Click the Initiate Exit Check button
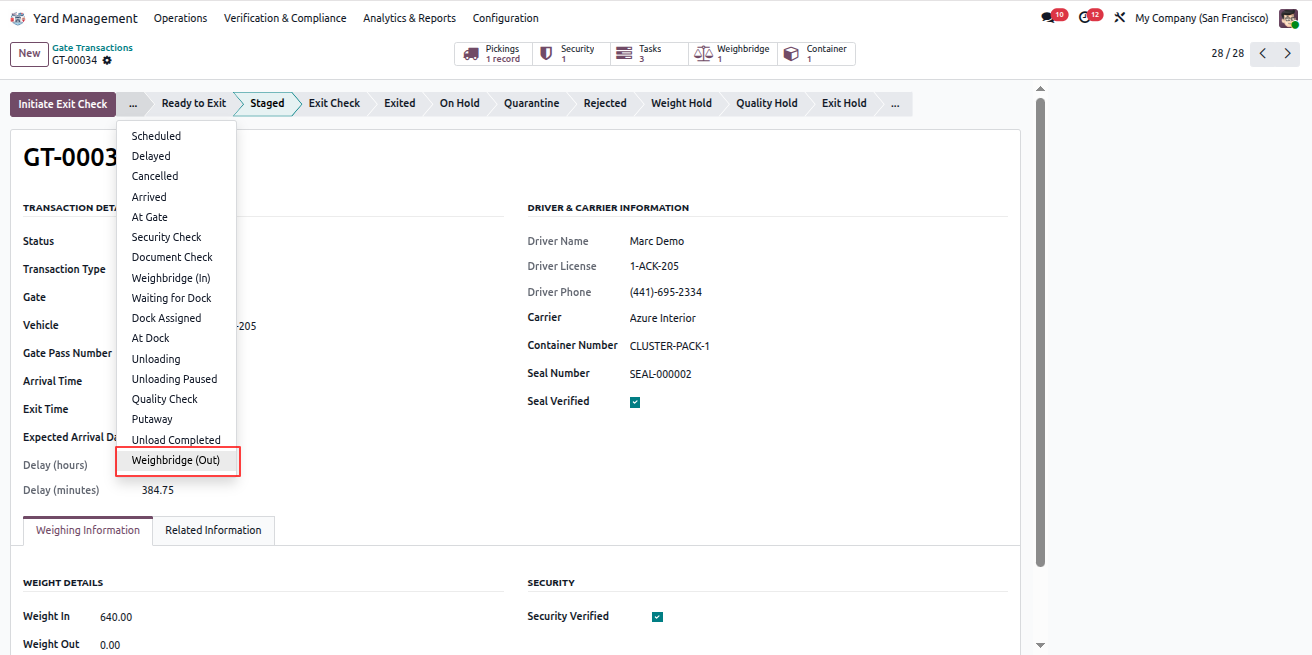The image size is (1312, 655). pyautogui.click(x=63, y=104)
